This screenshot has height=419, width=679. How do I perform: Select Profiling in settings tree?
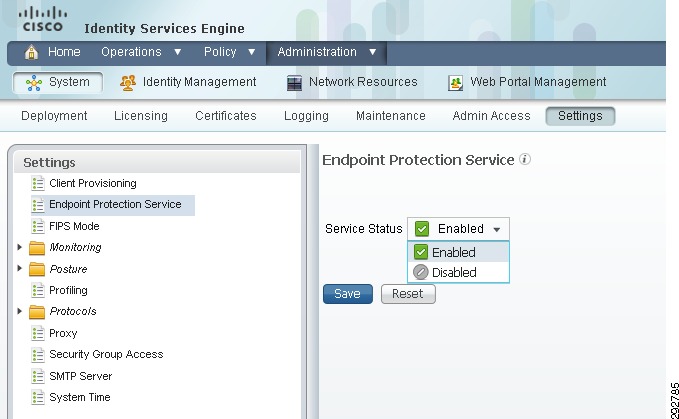click(68, 290)
